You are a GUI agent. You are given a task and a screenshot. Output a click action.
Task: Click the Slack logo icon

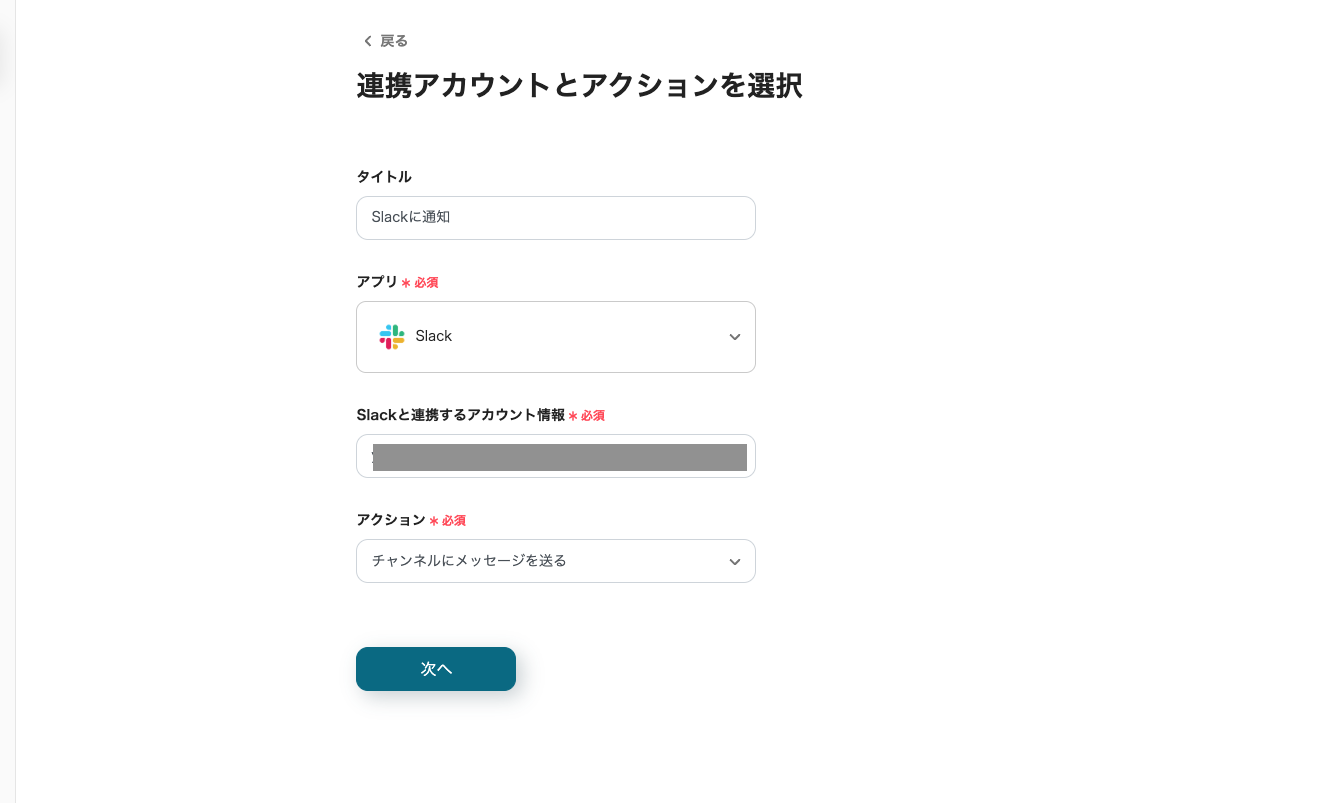pos(392,337)
